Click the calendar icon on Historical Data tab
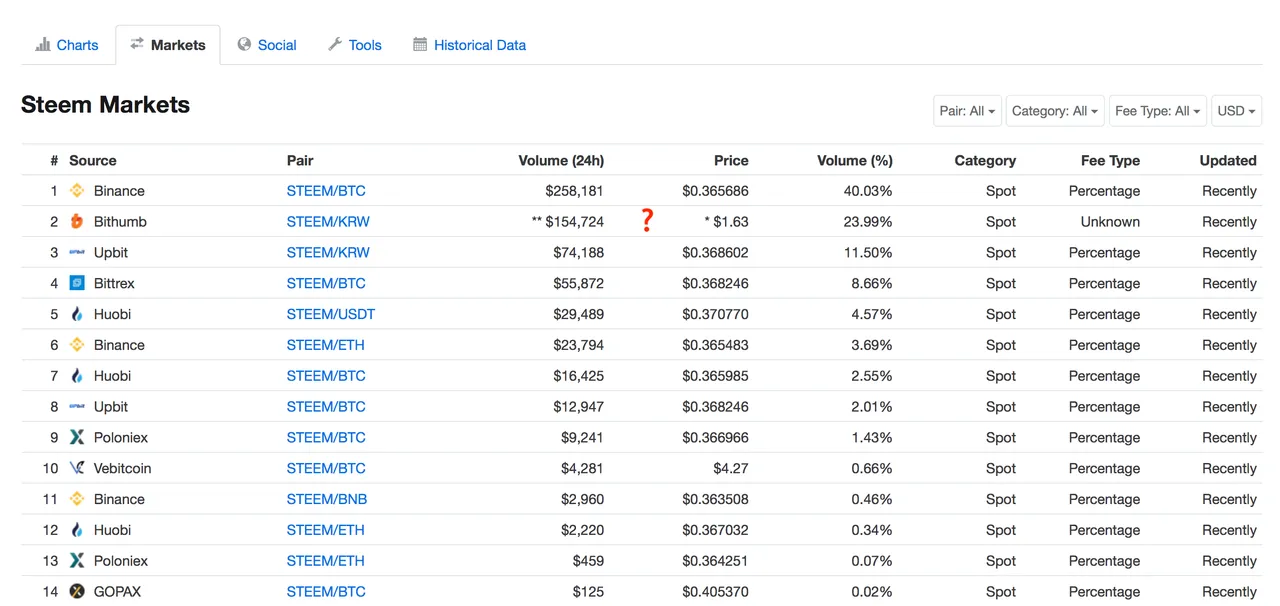Viewport: 1280px width, 606px height. [x=420, y=44]
